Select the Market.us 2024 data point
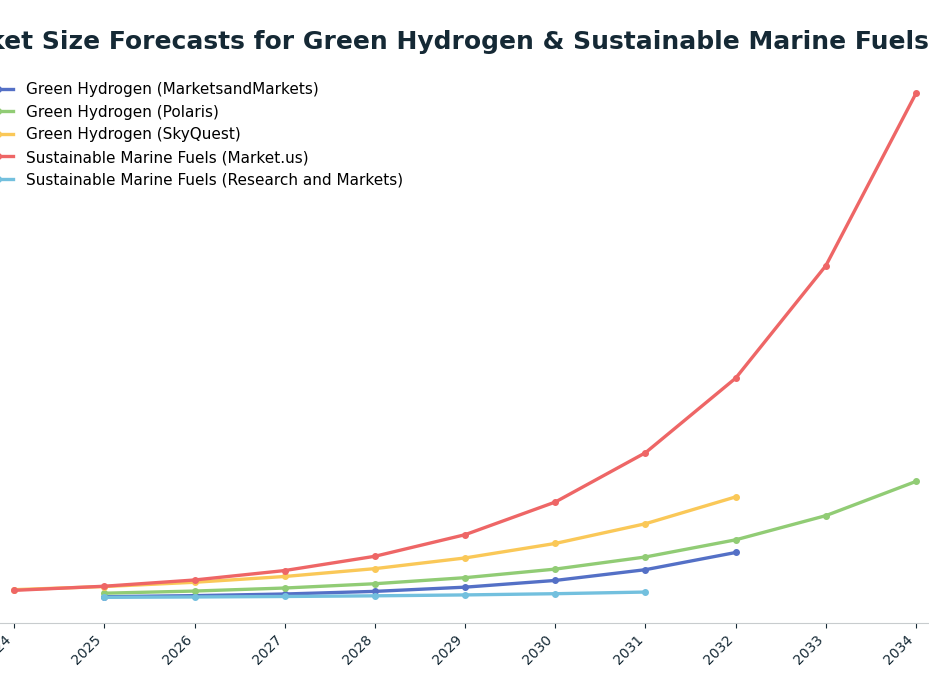The height and width of the screenshot is (697, 929). 14,590
